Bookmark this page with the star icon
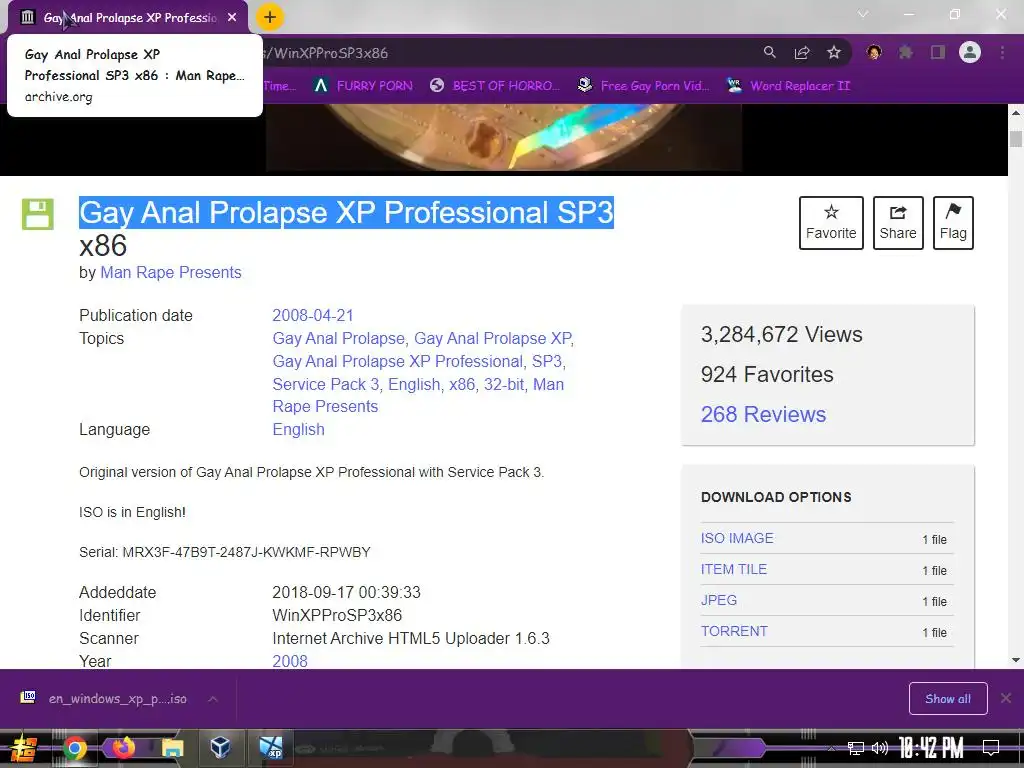 tap(833, 52)
